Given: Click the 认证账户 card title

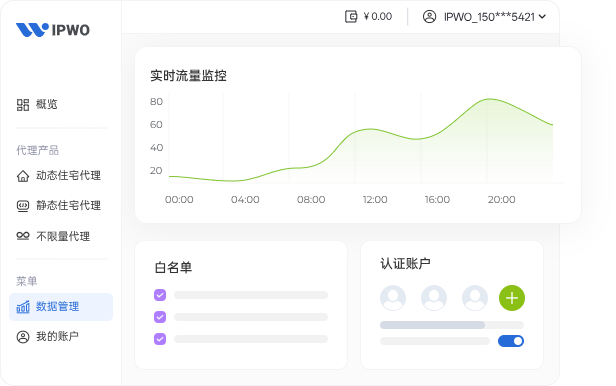Looking at the screenshot, I should (x=405, y=263).
